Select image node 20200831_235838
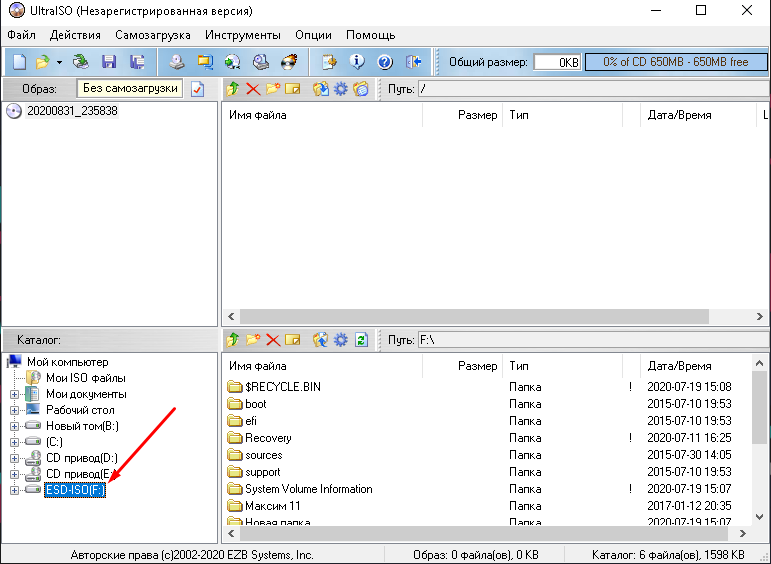 72,111
